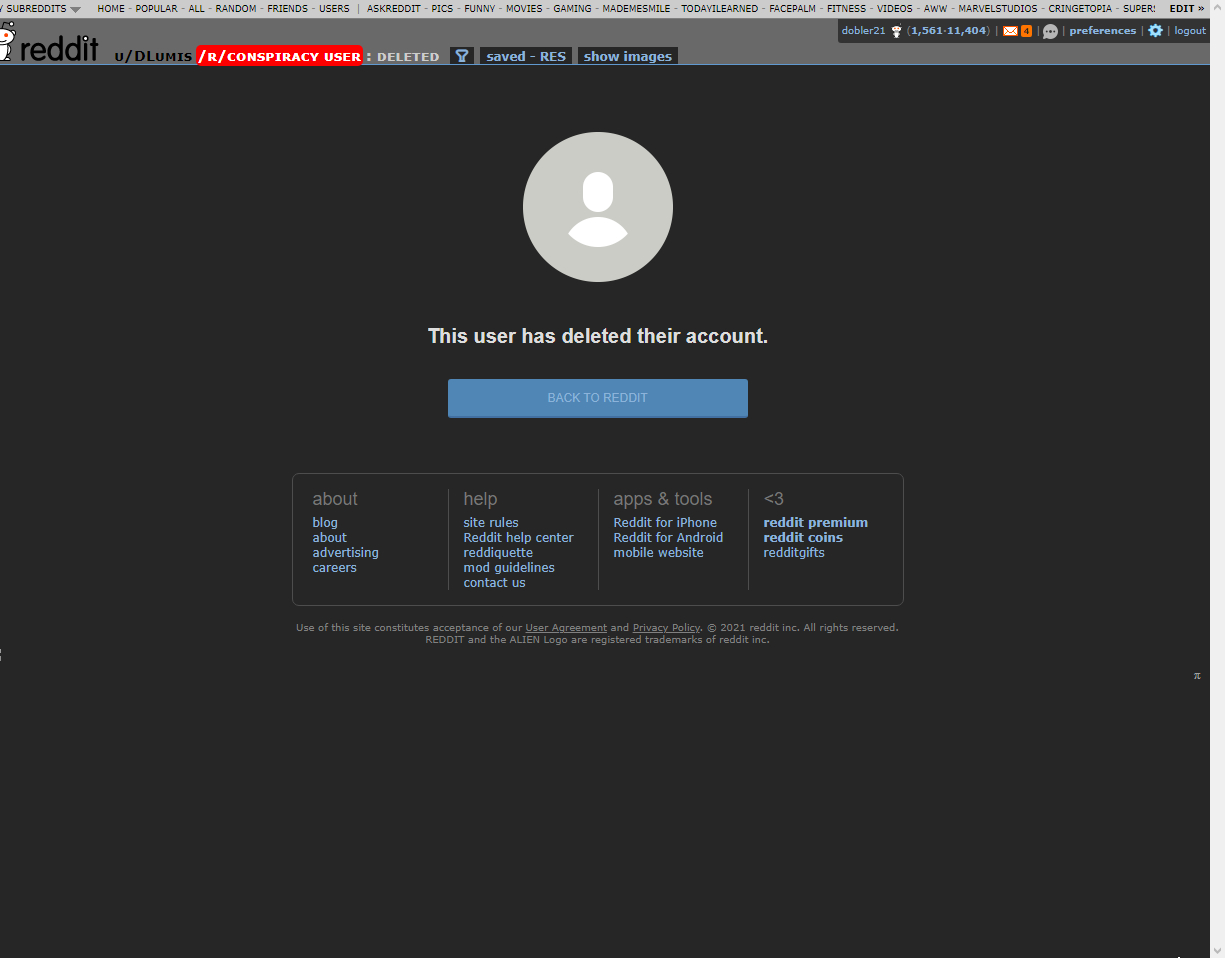Click the karma count 1,561·11,404
1225x958 pixels.
point(949,31)
